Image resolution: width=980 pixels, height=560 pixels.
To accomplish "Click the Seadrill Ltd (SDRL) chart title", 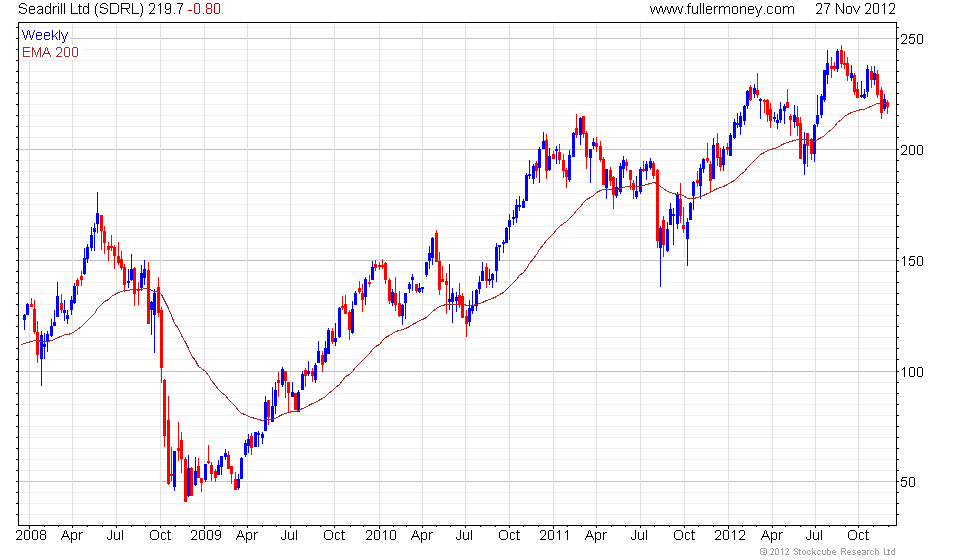I will 81,9.
